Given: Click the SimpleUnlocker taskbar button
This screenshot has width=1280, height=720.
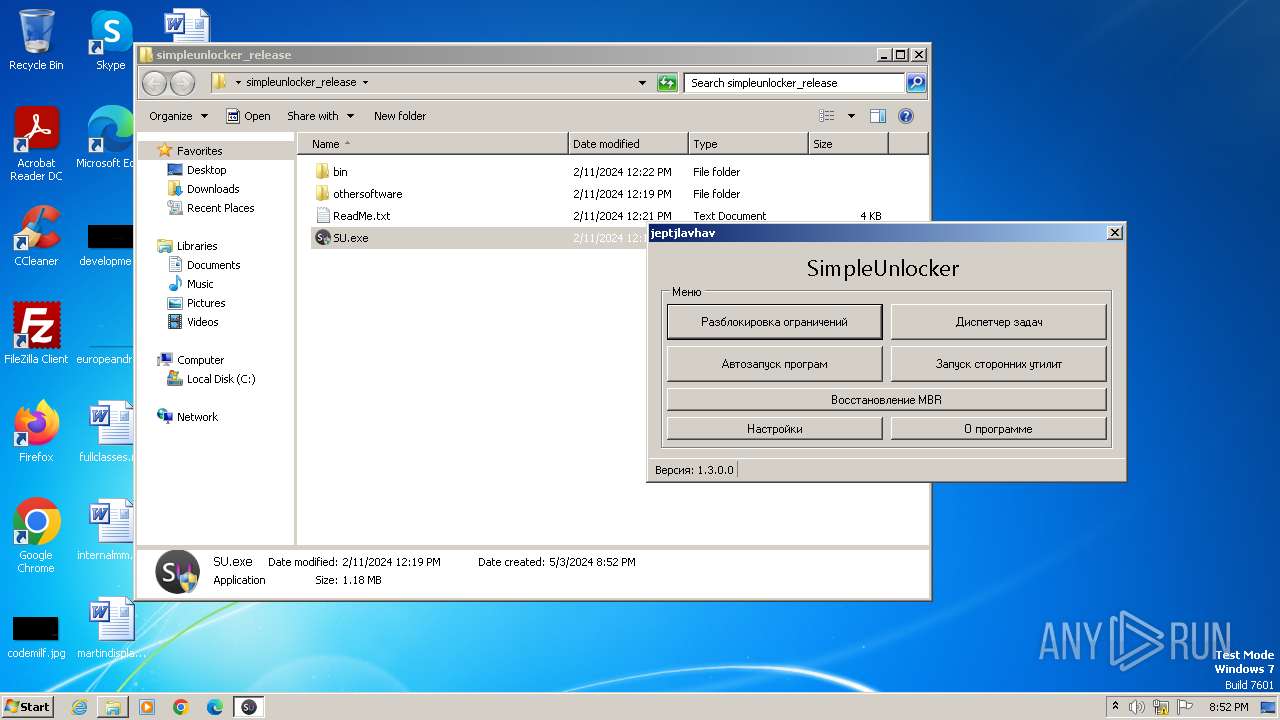Looking at the screenshot, I should (249, 706).
